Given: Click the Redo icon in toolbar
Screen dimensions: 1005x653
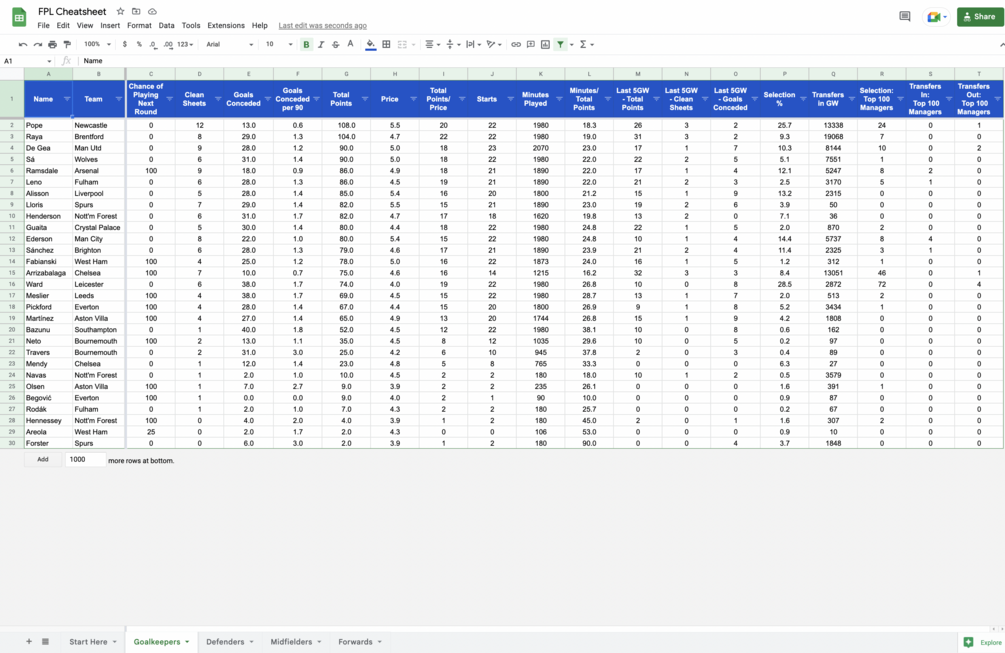Looking at the screenshot, I should [38, 44].
